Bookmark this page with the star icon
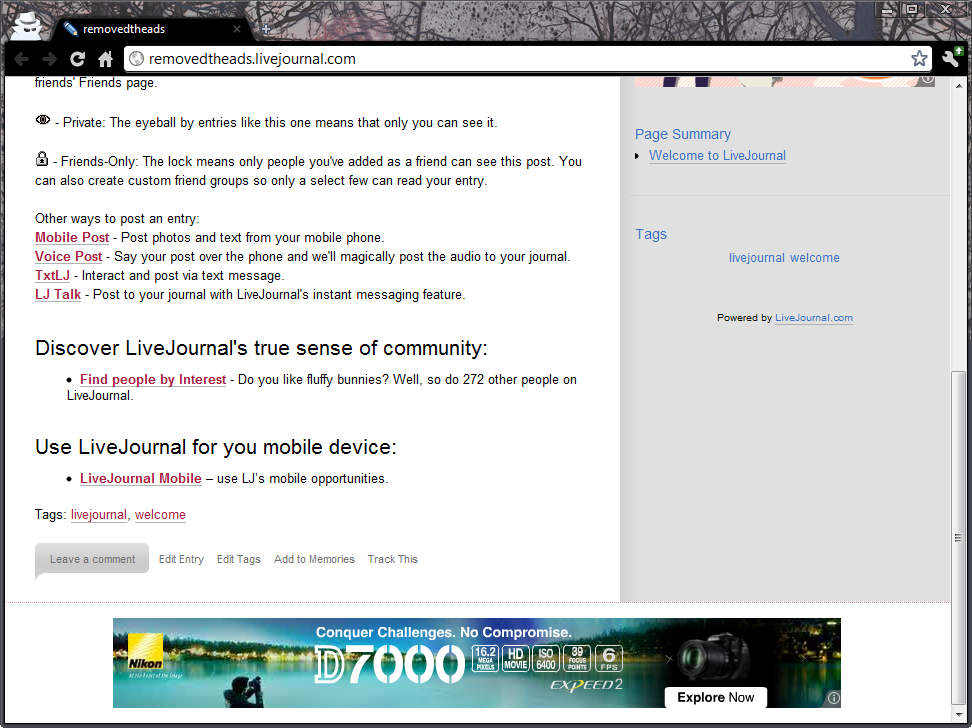972x728 pixels. pyautogui.click(x=919, y=58)
